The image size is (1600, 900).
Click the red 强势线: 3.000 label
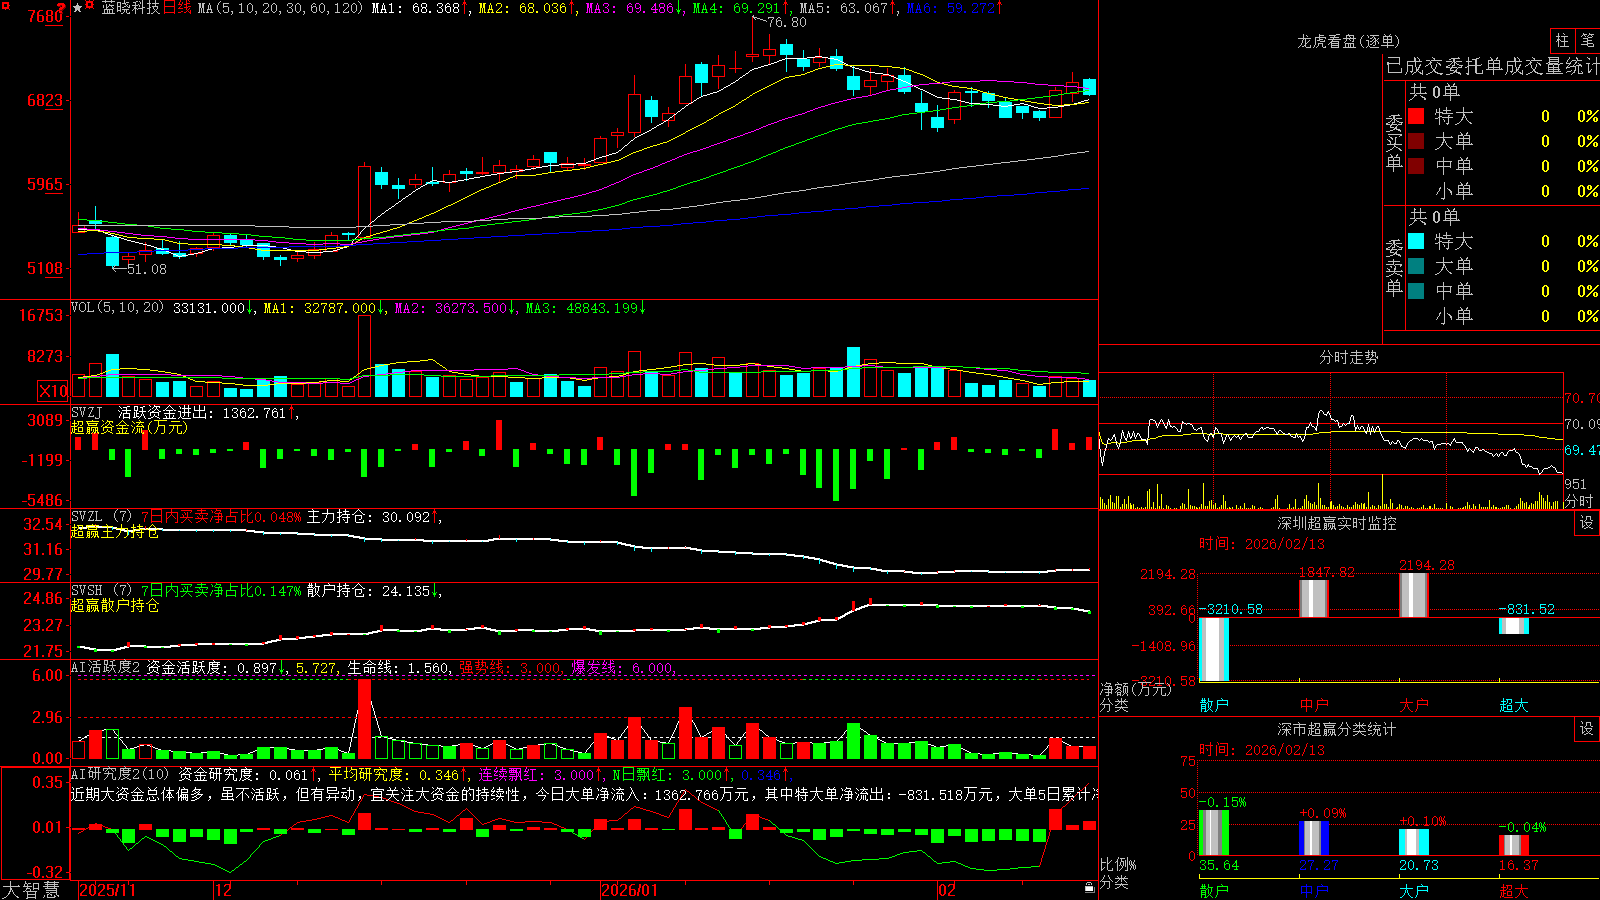point(510,667)
